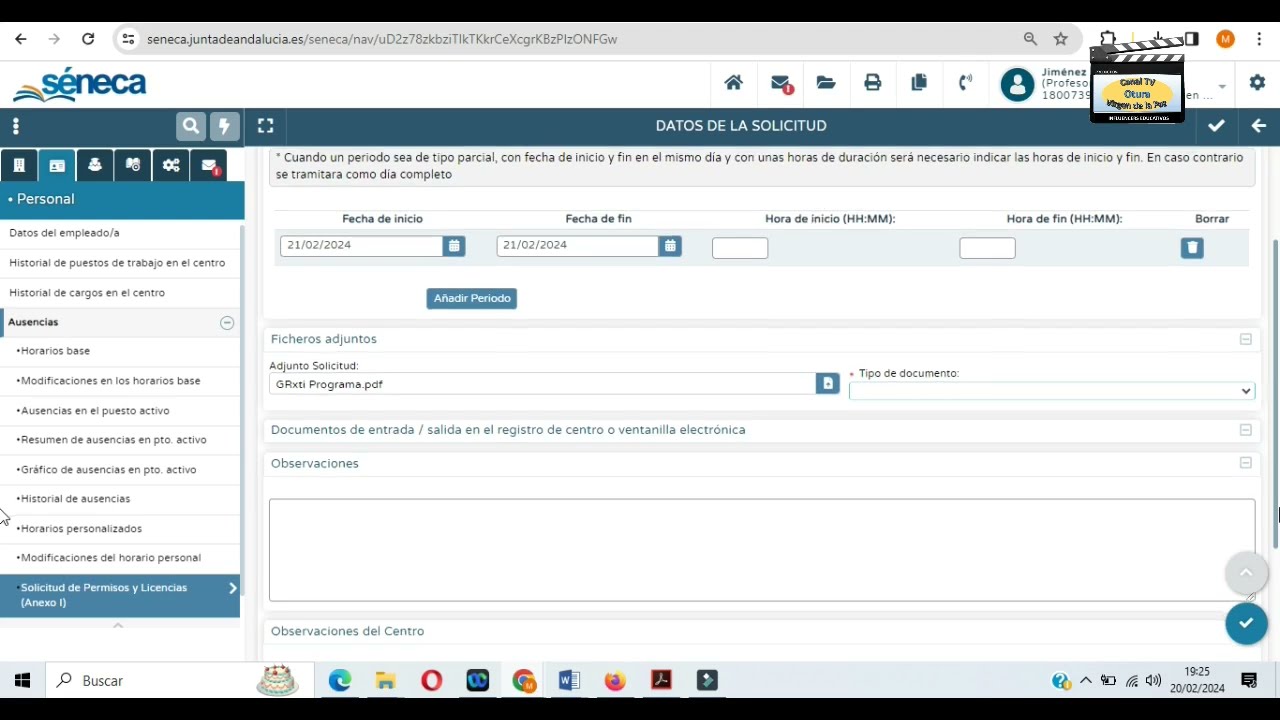The height and width of the screenshot is (720, 1280).
Task: Click the Añadir Periodo button
Action: 472,298
